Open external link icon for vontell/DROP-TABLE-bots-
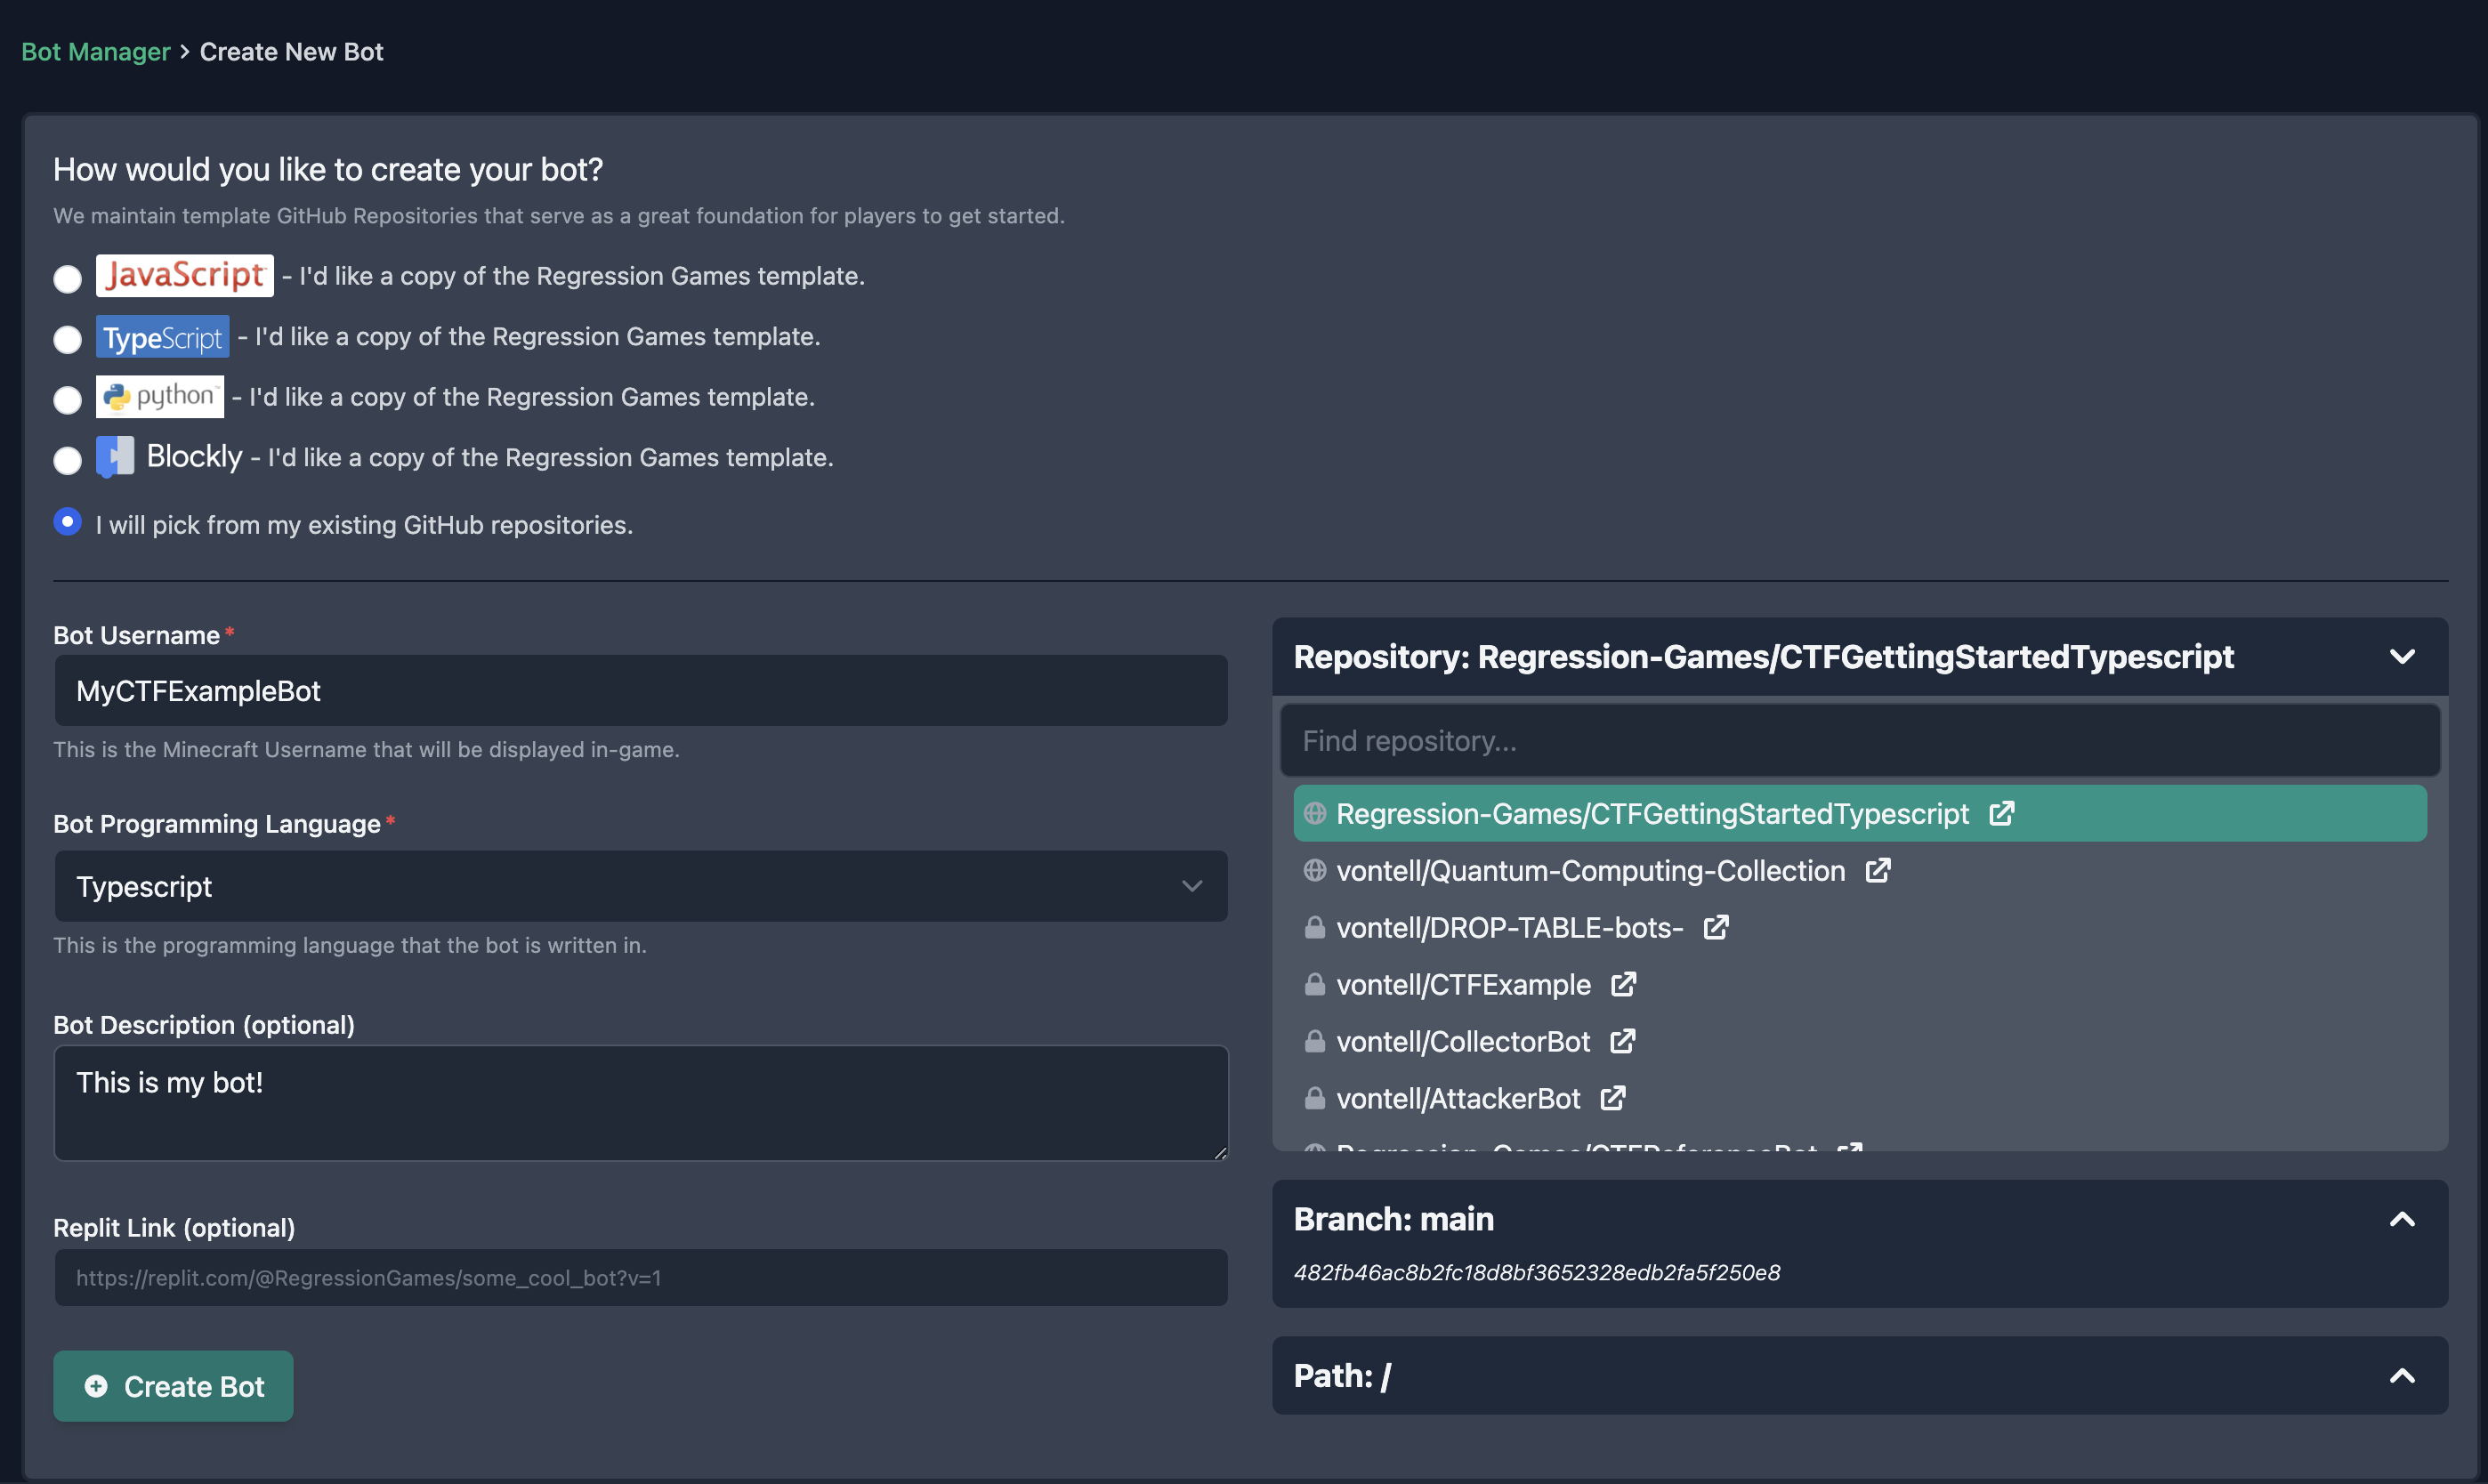 coord(1715,927)
